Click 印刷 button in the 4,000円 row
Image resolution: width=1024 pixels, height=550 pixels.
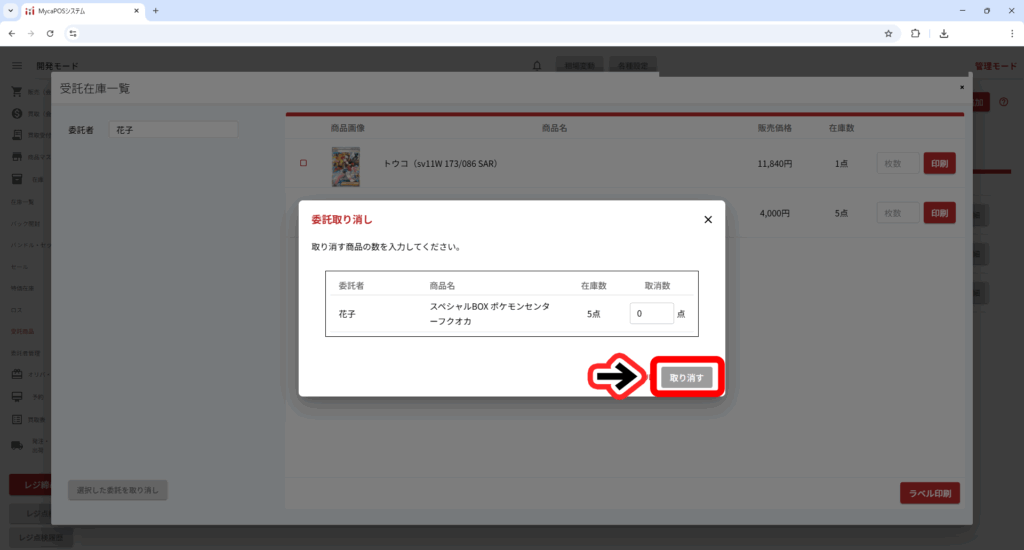(939, 213)
